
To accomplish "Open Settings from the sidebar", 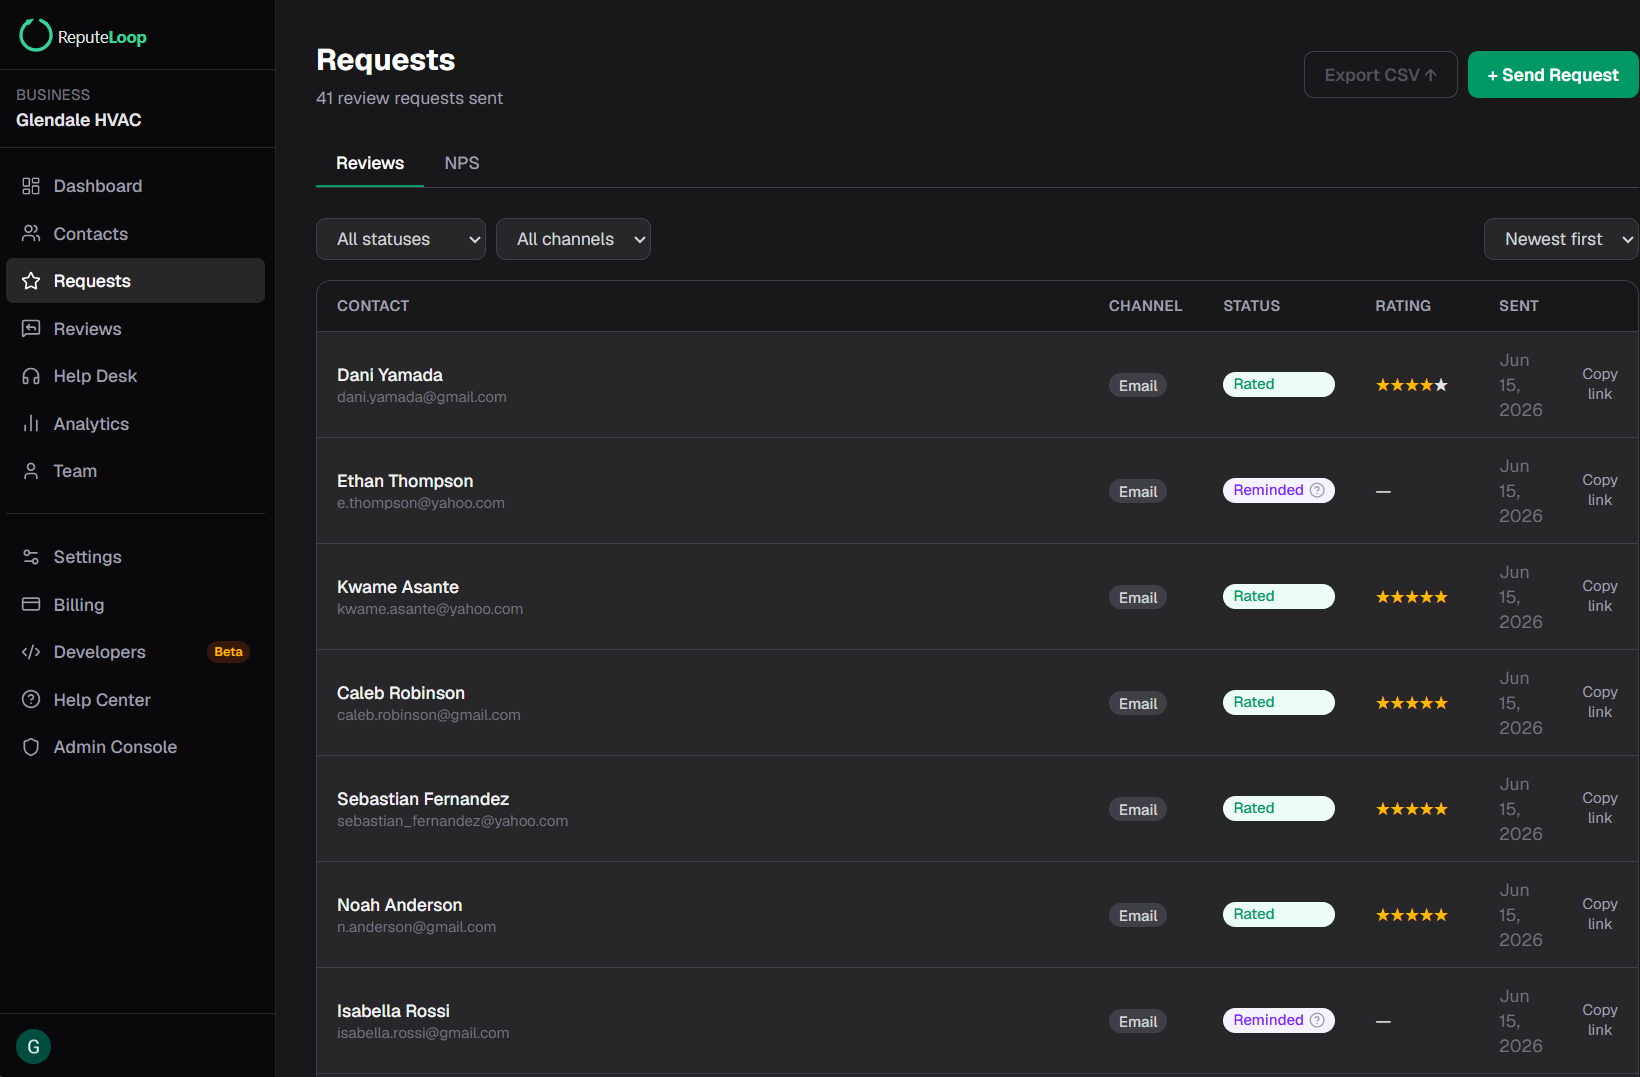I will (135, 557).
